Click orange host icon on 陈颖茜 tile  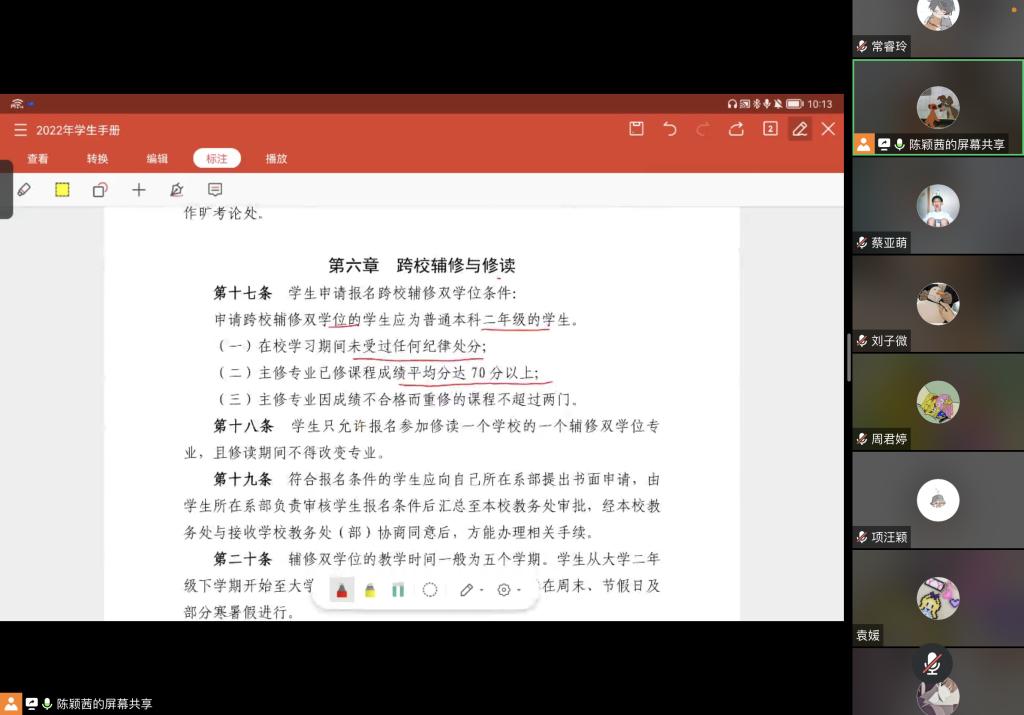click(x=863, y=144)
